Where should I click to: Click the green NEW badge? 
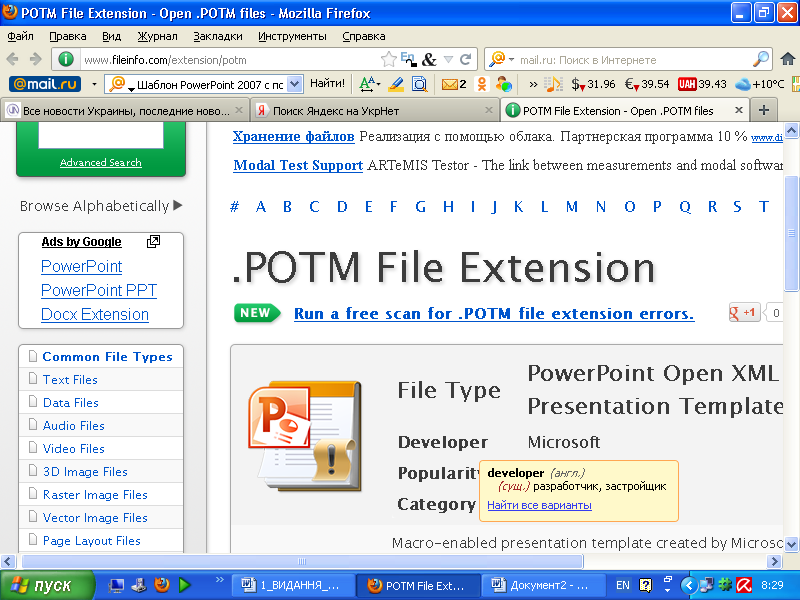point(257,313)
